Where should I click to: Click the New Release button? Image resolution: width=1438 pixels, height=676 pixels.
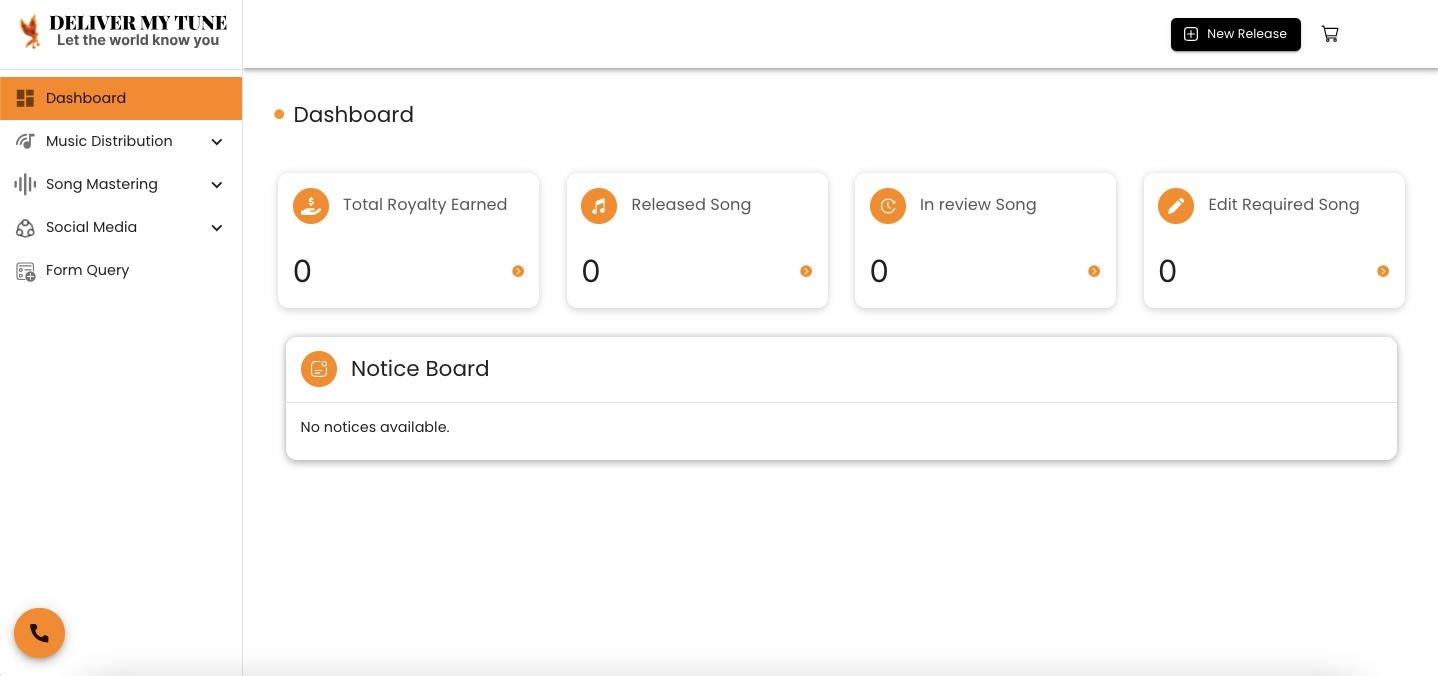1236,34
